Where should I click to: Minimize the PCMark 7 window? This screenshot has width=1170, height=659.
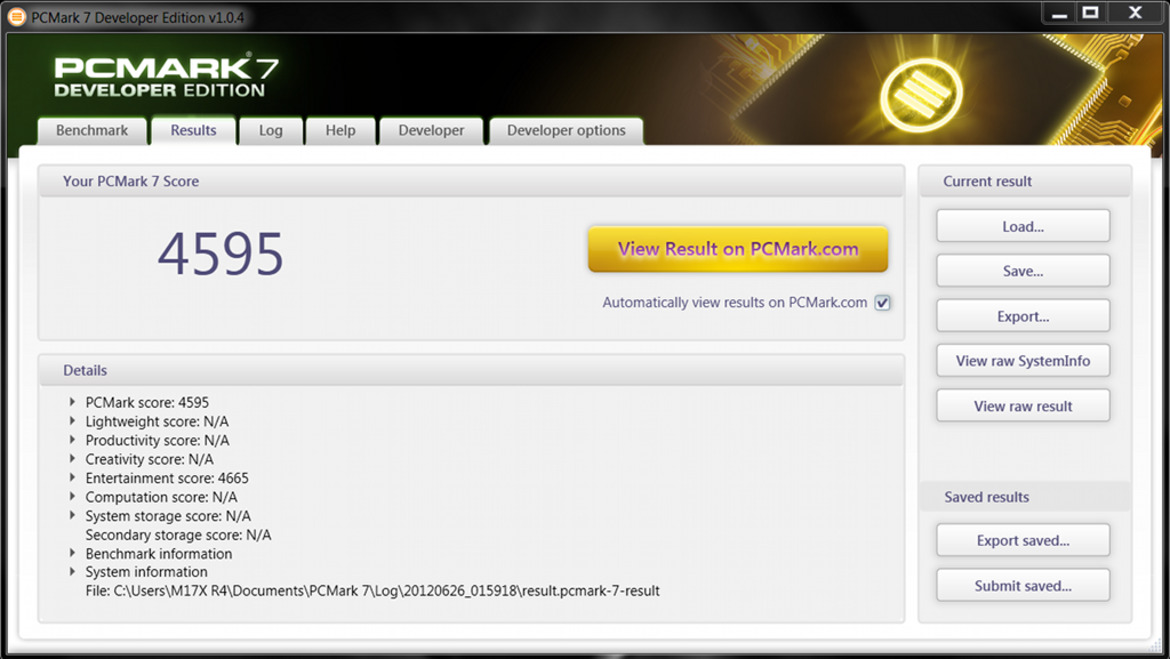pos(1059,13)
